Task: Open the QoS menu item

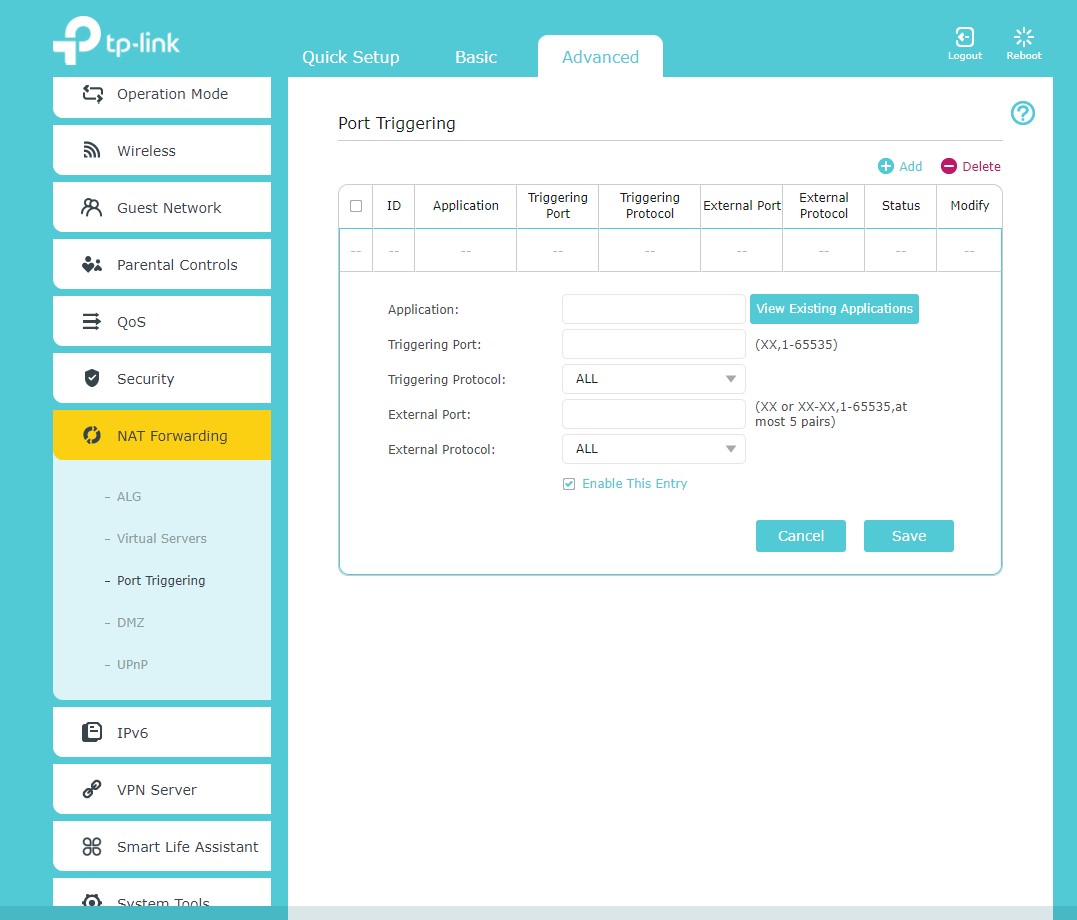Action: (x=161, y=321)
